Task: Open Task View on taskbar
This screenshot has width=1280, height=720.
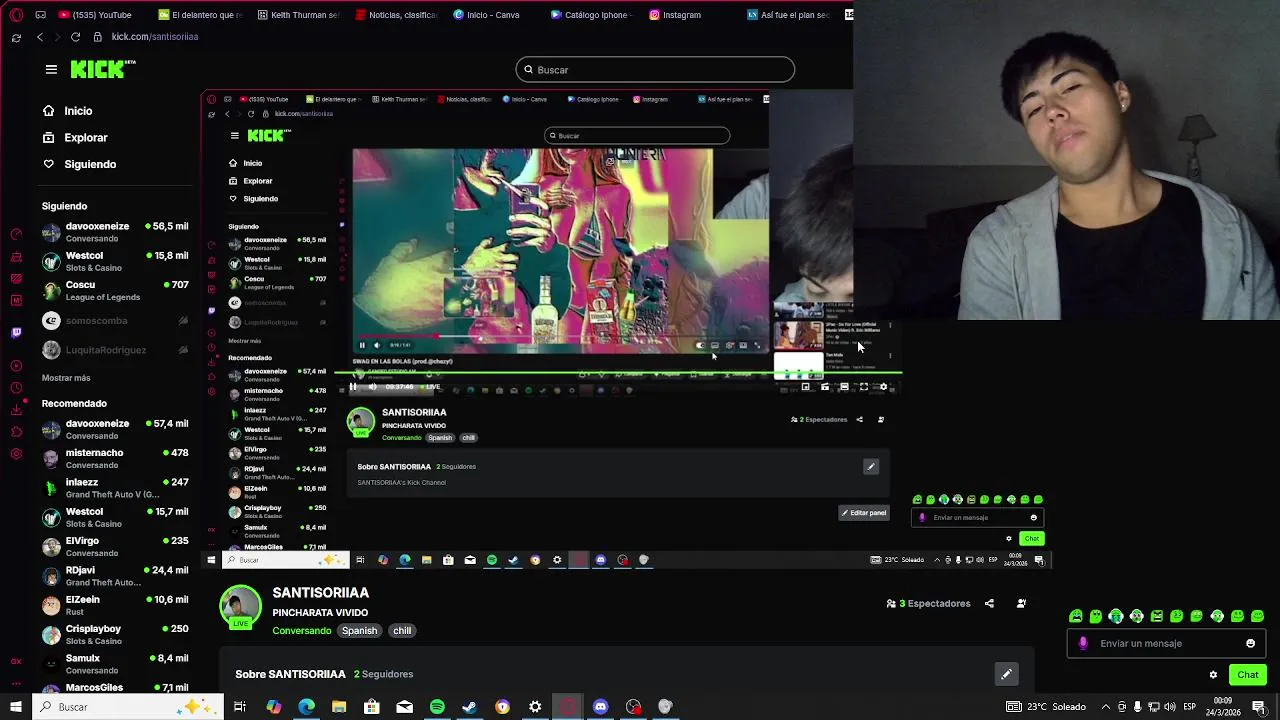Action: pos(240,707)
